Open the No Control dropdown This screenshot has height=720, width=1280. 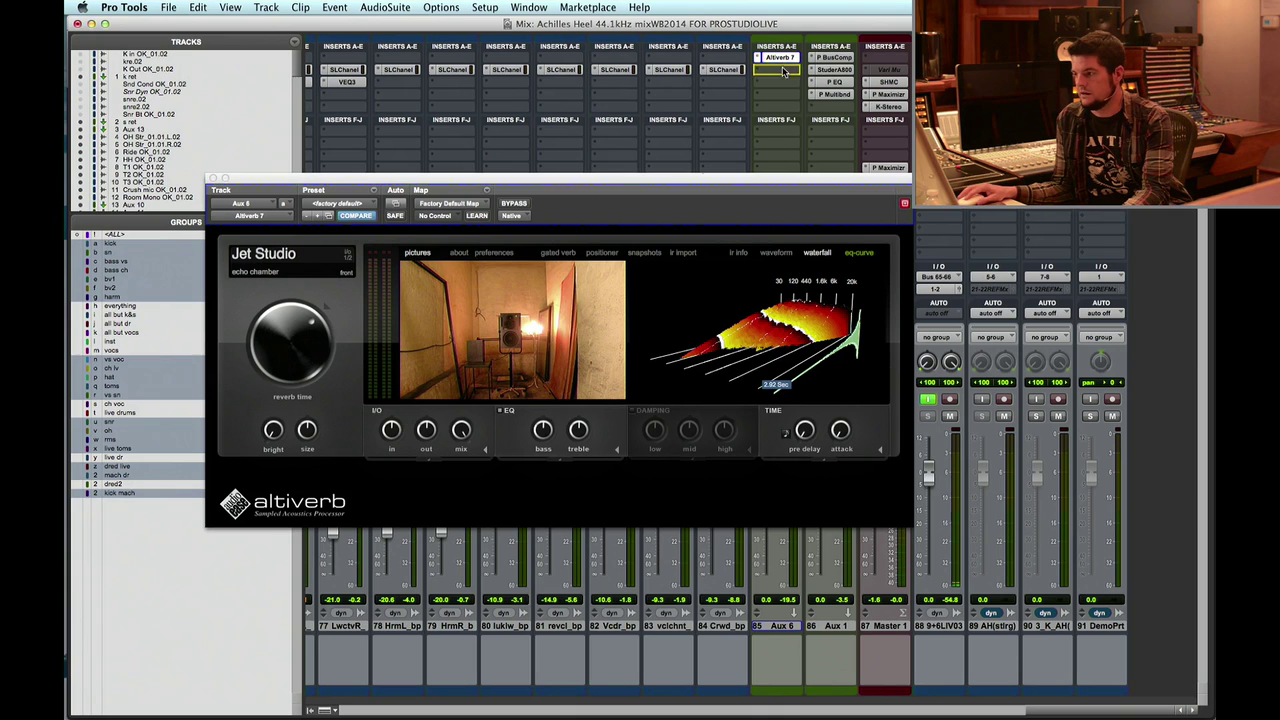point(435,216)
